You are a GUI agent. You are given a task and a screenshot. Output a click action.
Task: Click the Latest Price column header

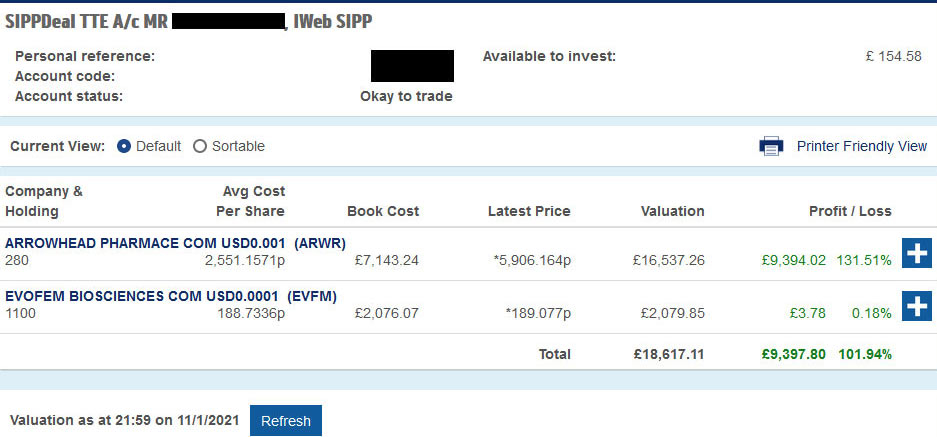click(x=529, y=211)
